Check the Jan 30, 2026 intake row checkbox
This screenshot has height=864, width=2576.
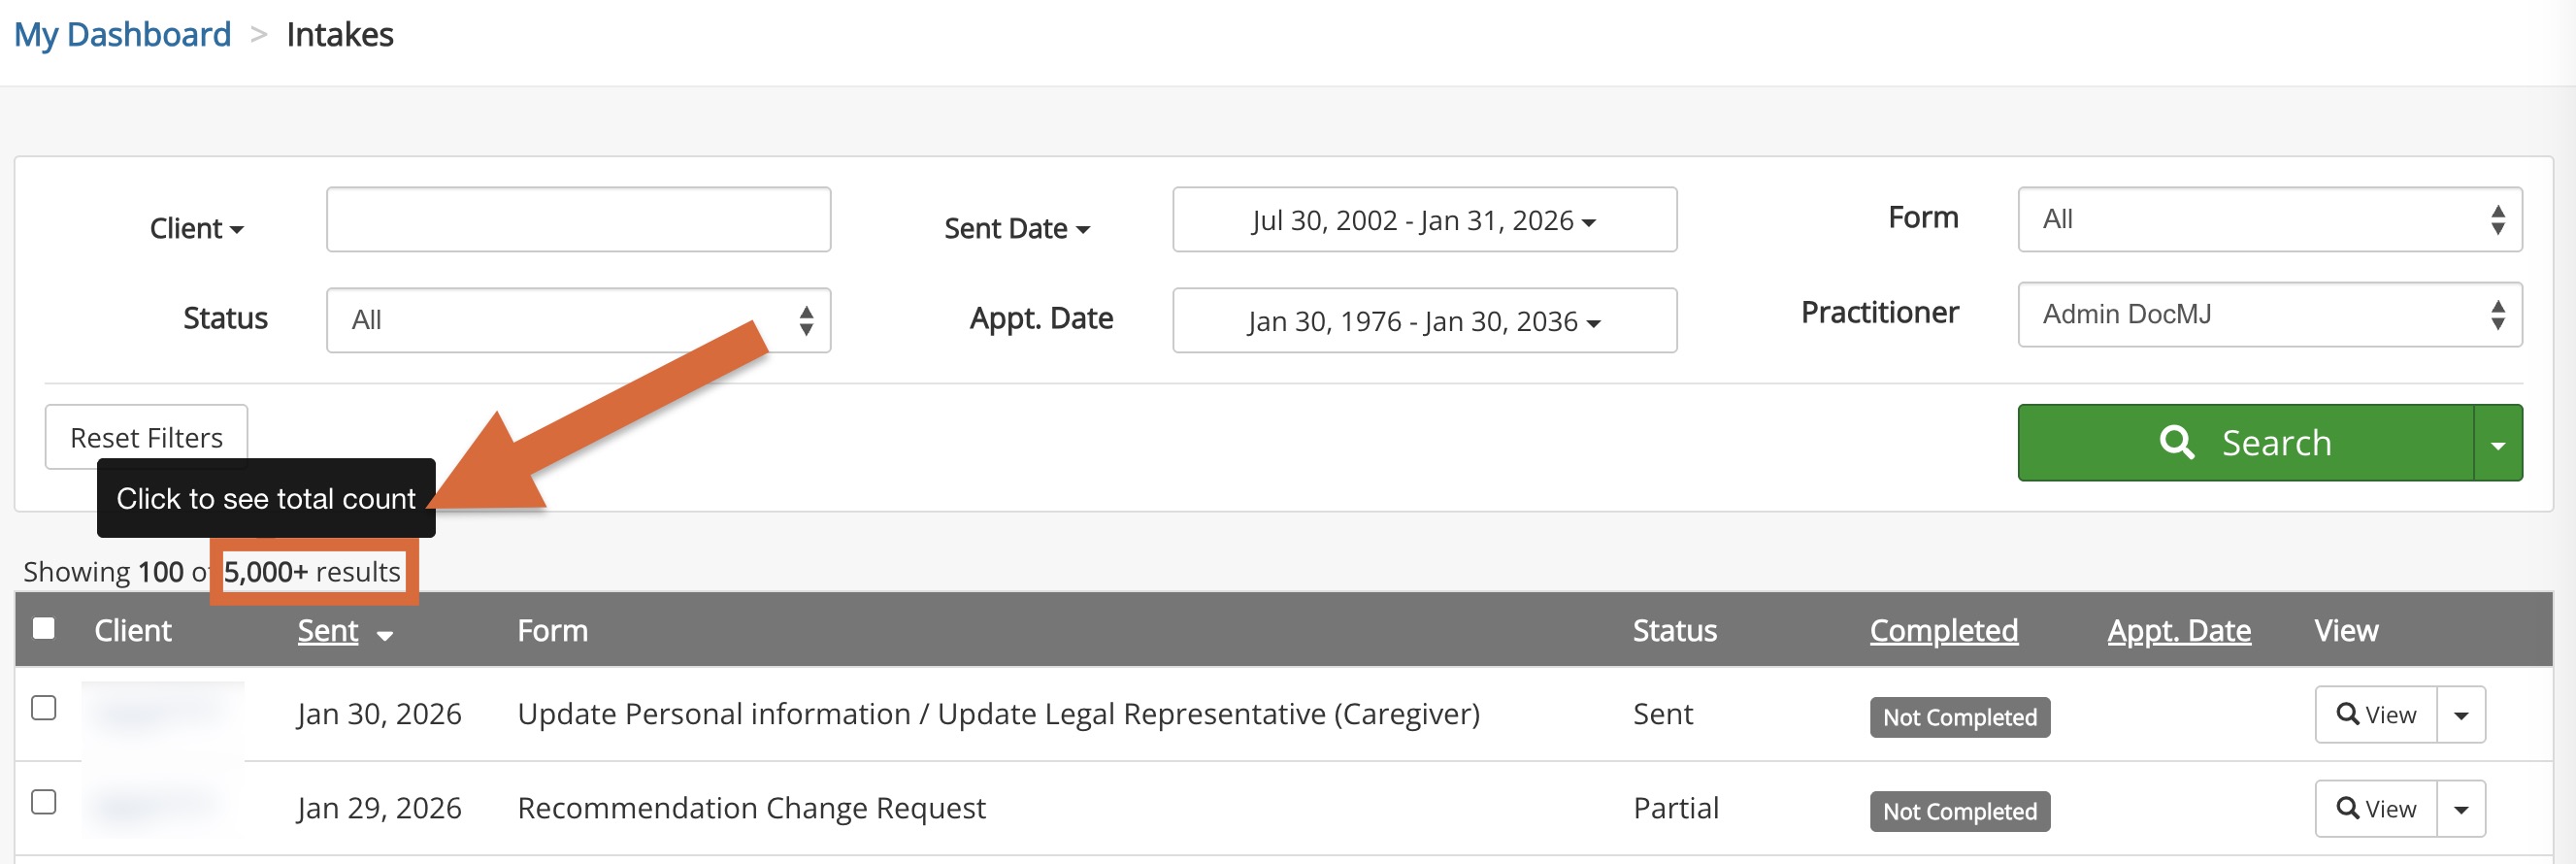(44, 708)
